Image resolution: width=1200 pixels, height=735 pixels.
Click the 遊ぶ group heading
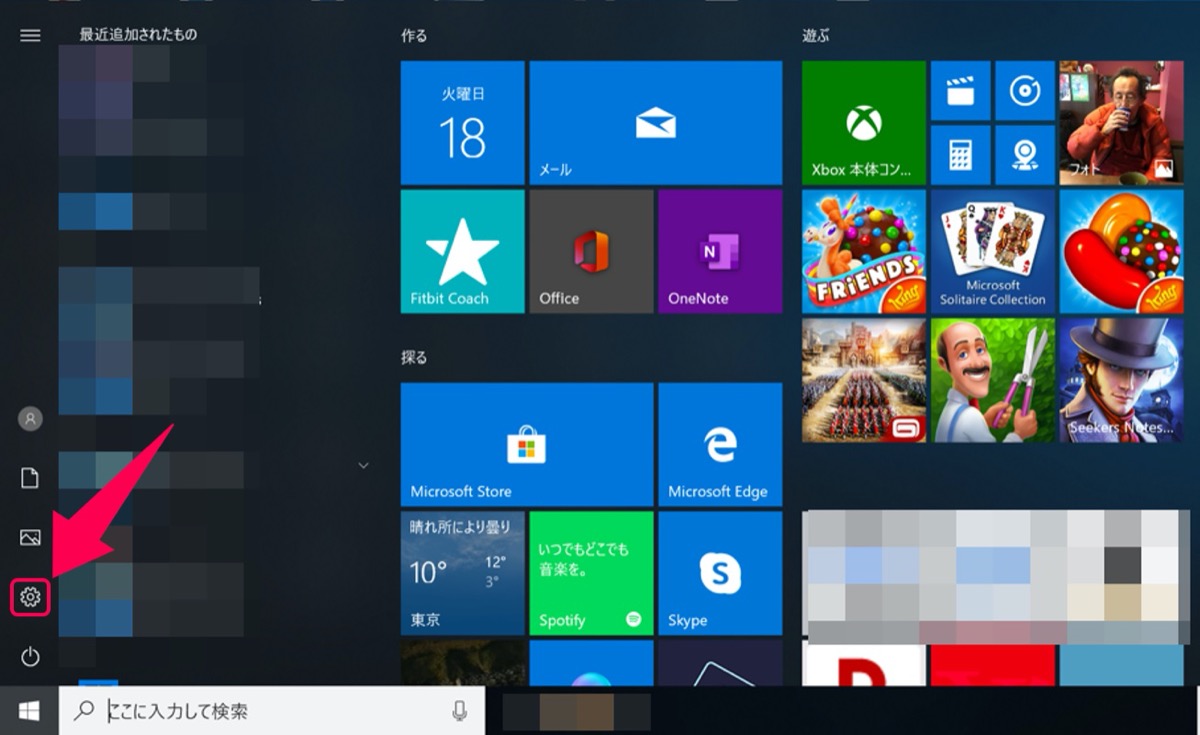816,36
